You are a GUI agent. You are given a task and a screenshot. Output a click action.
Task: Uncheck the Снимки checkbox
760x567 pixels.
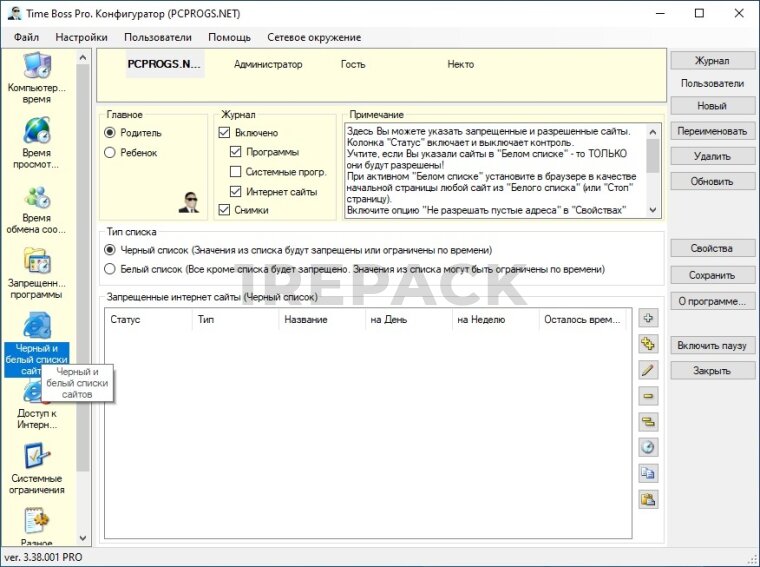point(223,210)
